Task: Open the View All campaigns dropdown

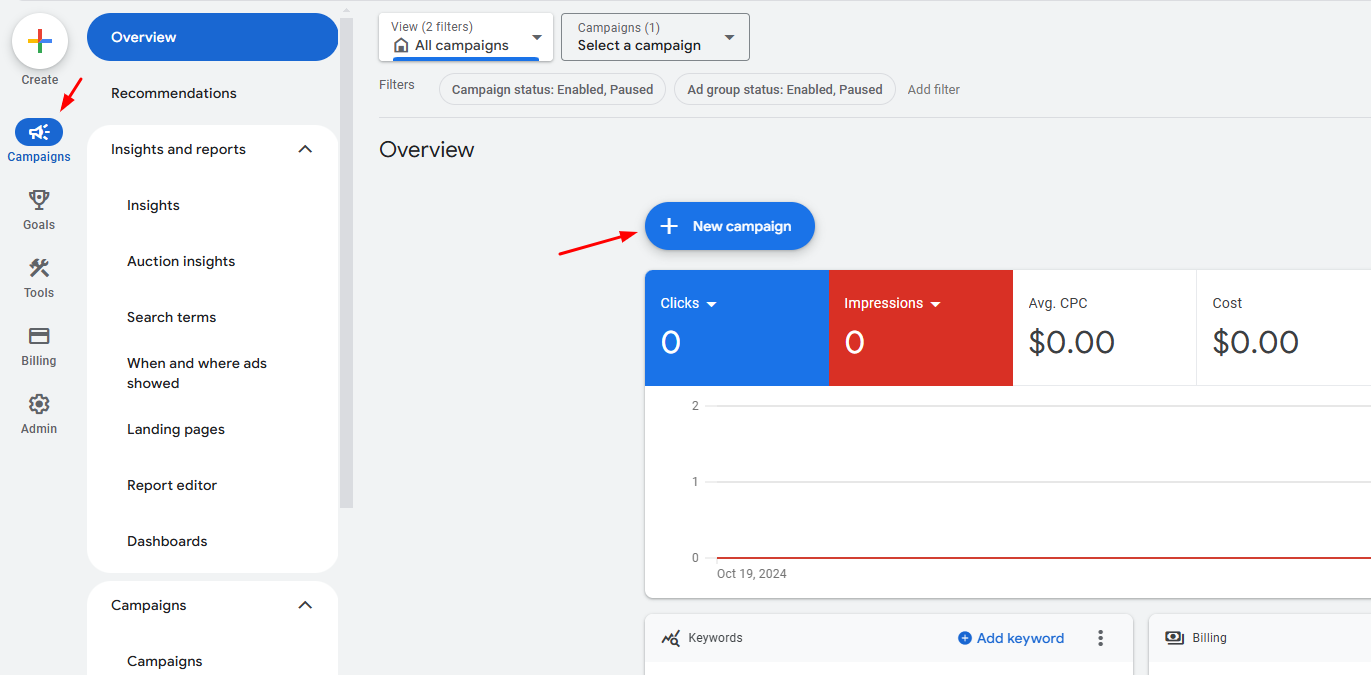Action: pos(466,37)
